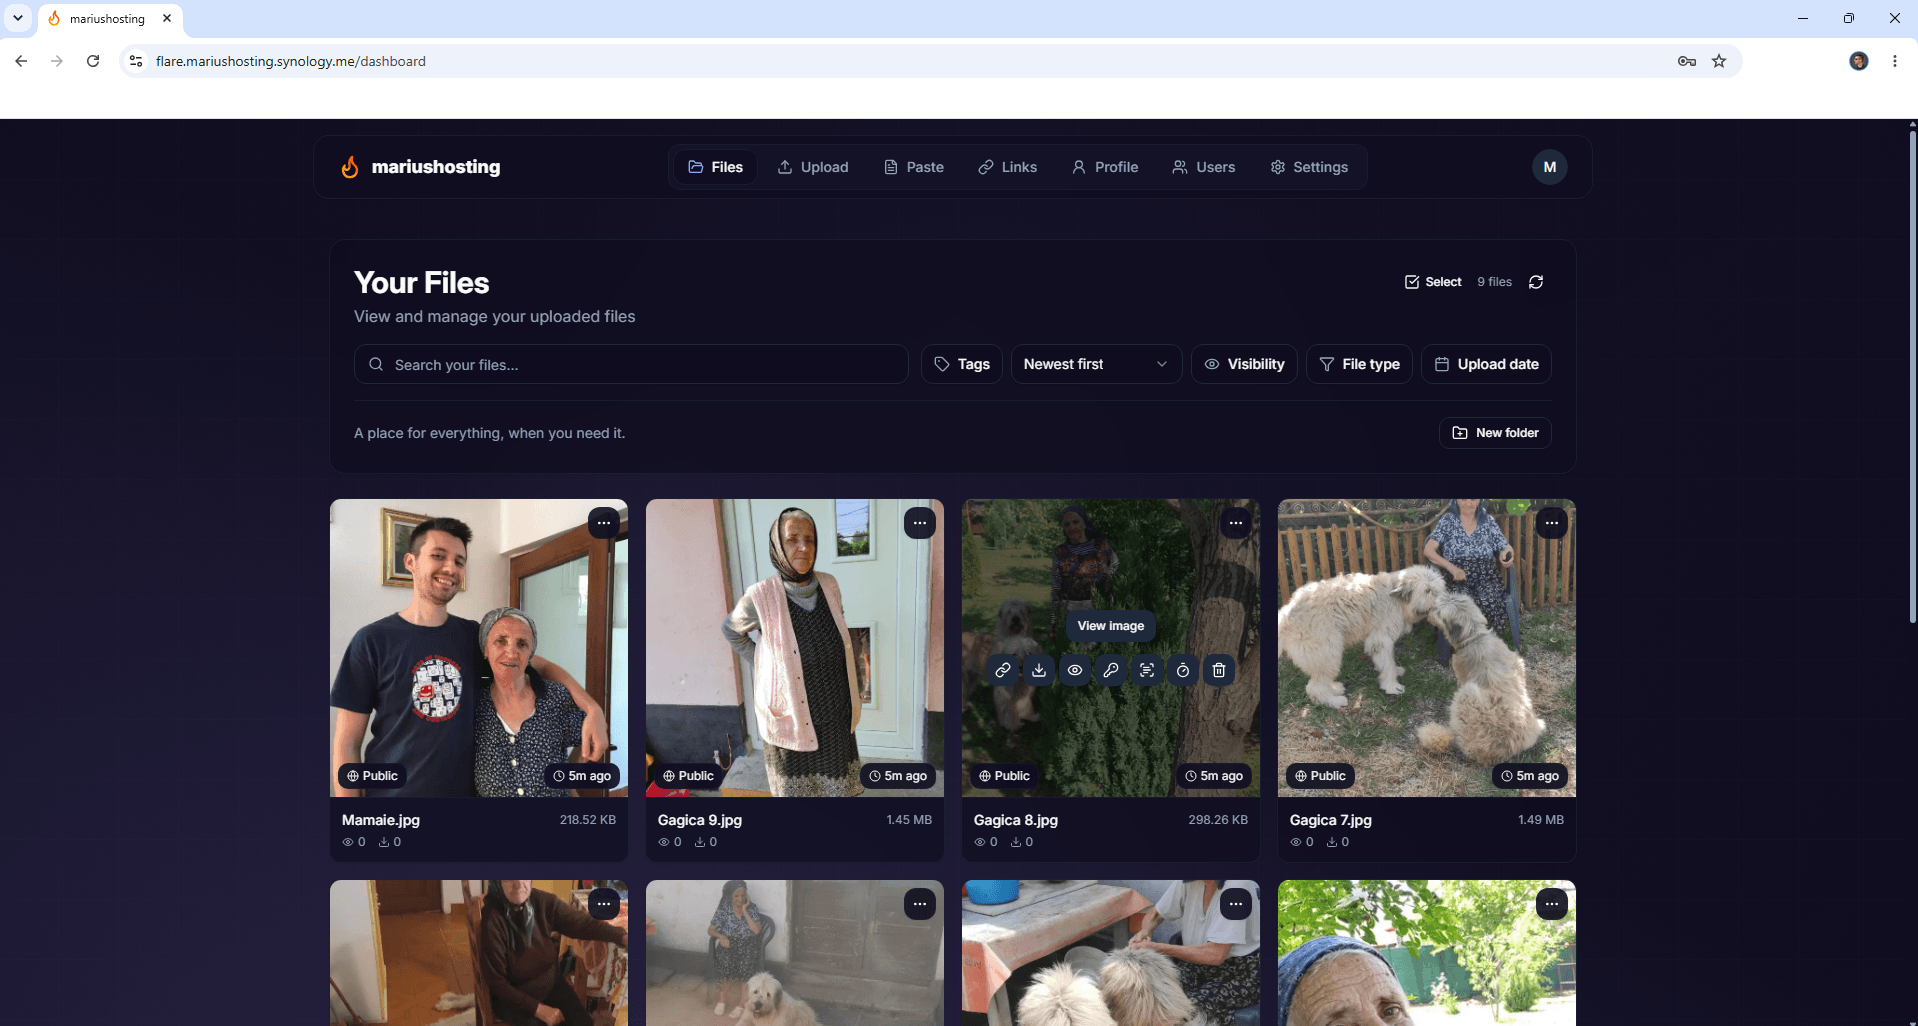Open the Users page
The height and width of the screenshot is (1026, 1918).
(x=1204, y=167)
